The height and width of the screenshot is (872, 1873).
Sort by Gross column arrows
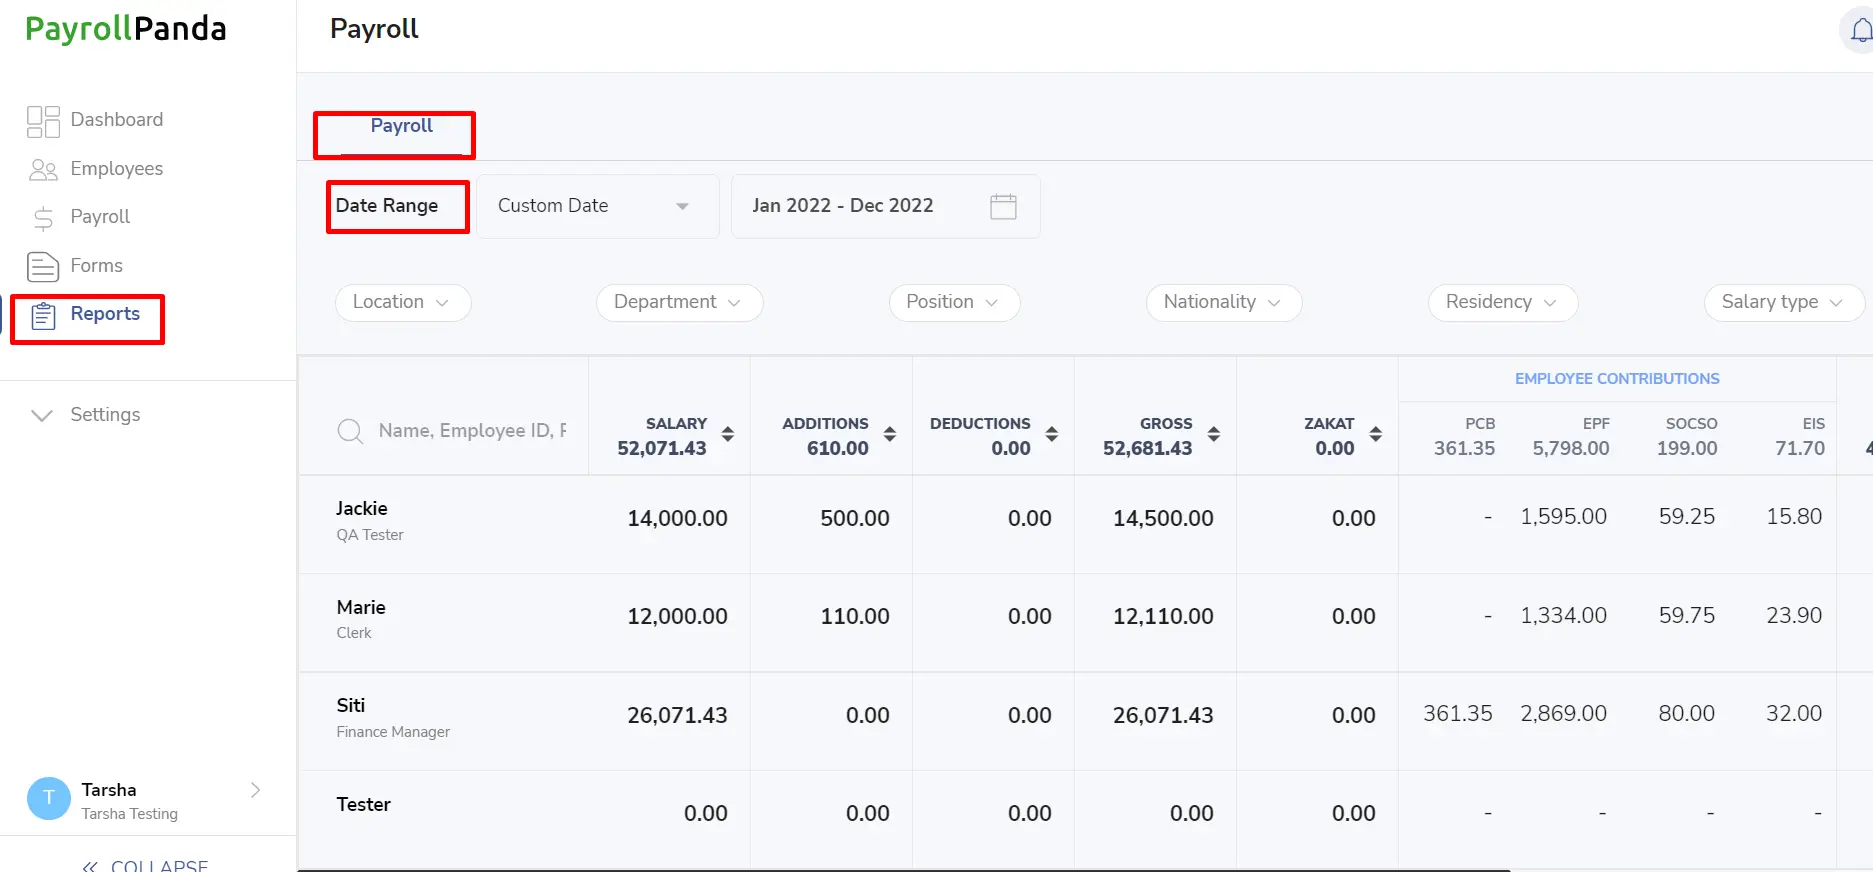pyautogui.click(x=1214, y=434)
